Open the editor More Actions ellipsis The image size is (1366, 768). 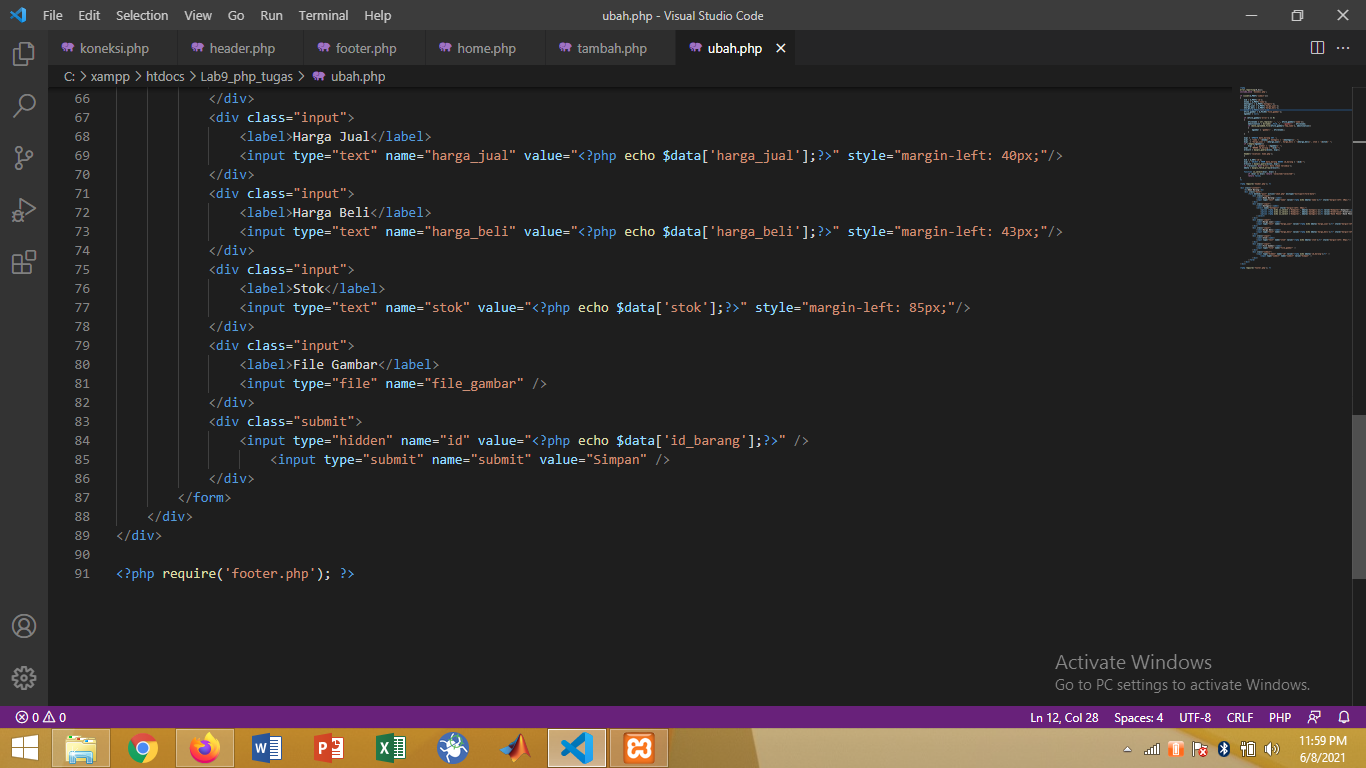pos(1345,48)
